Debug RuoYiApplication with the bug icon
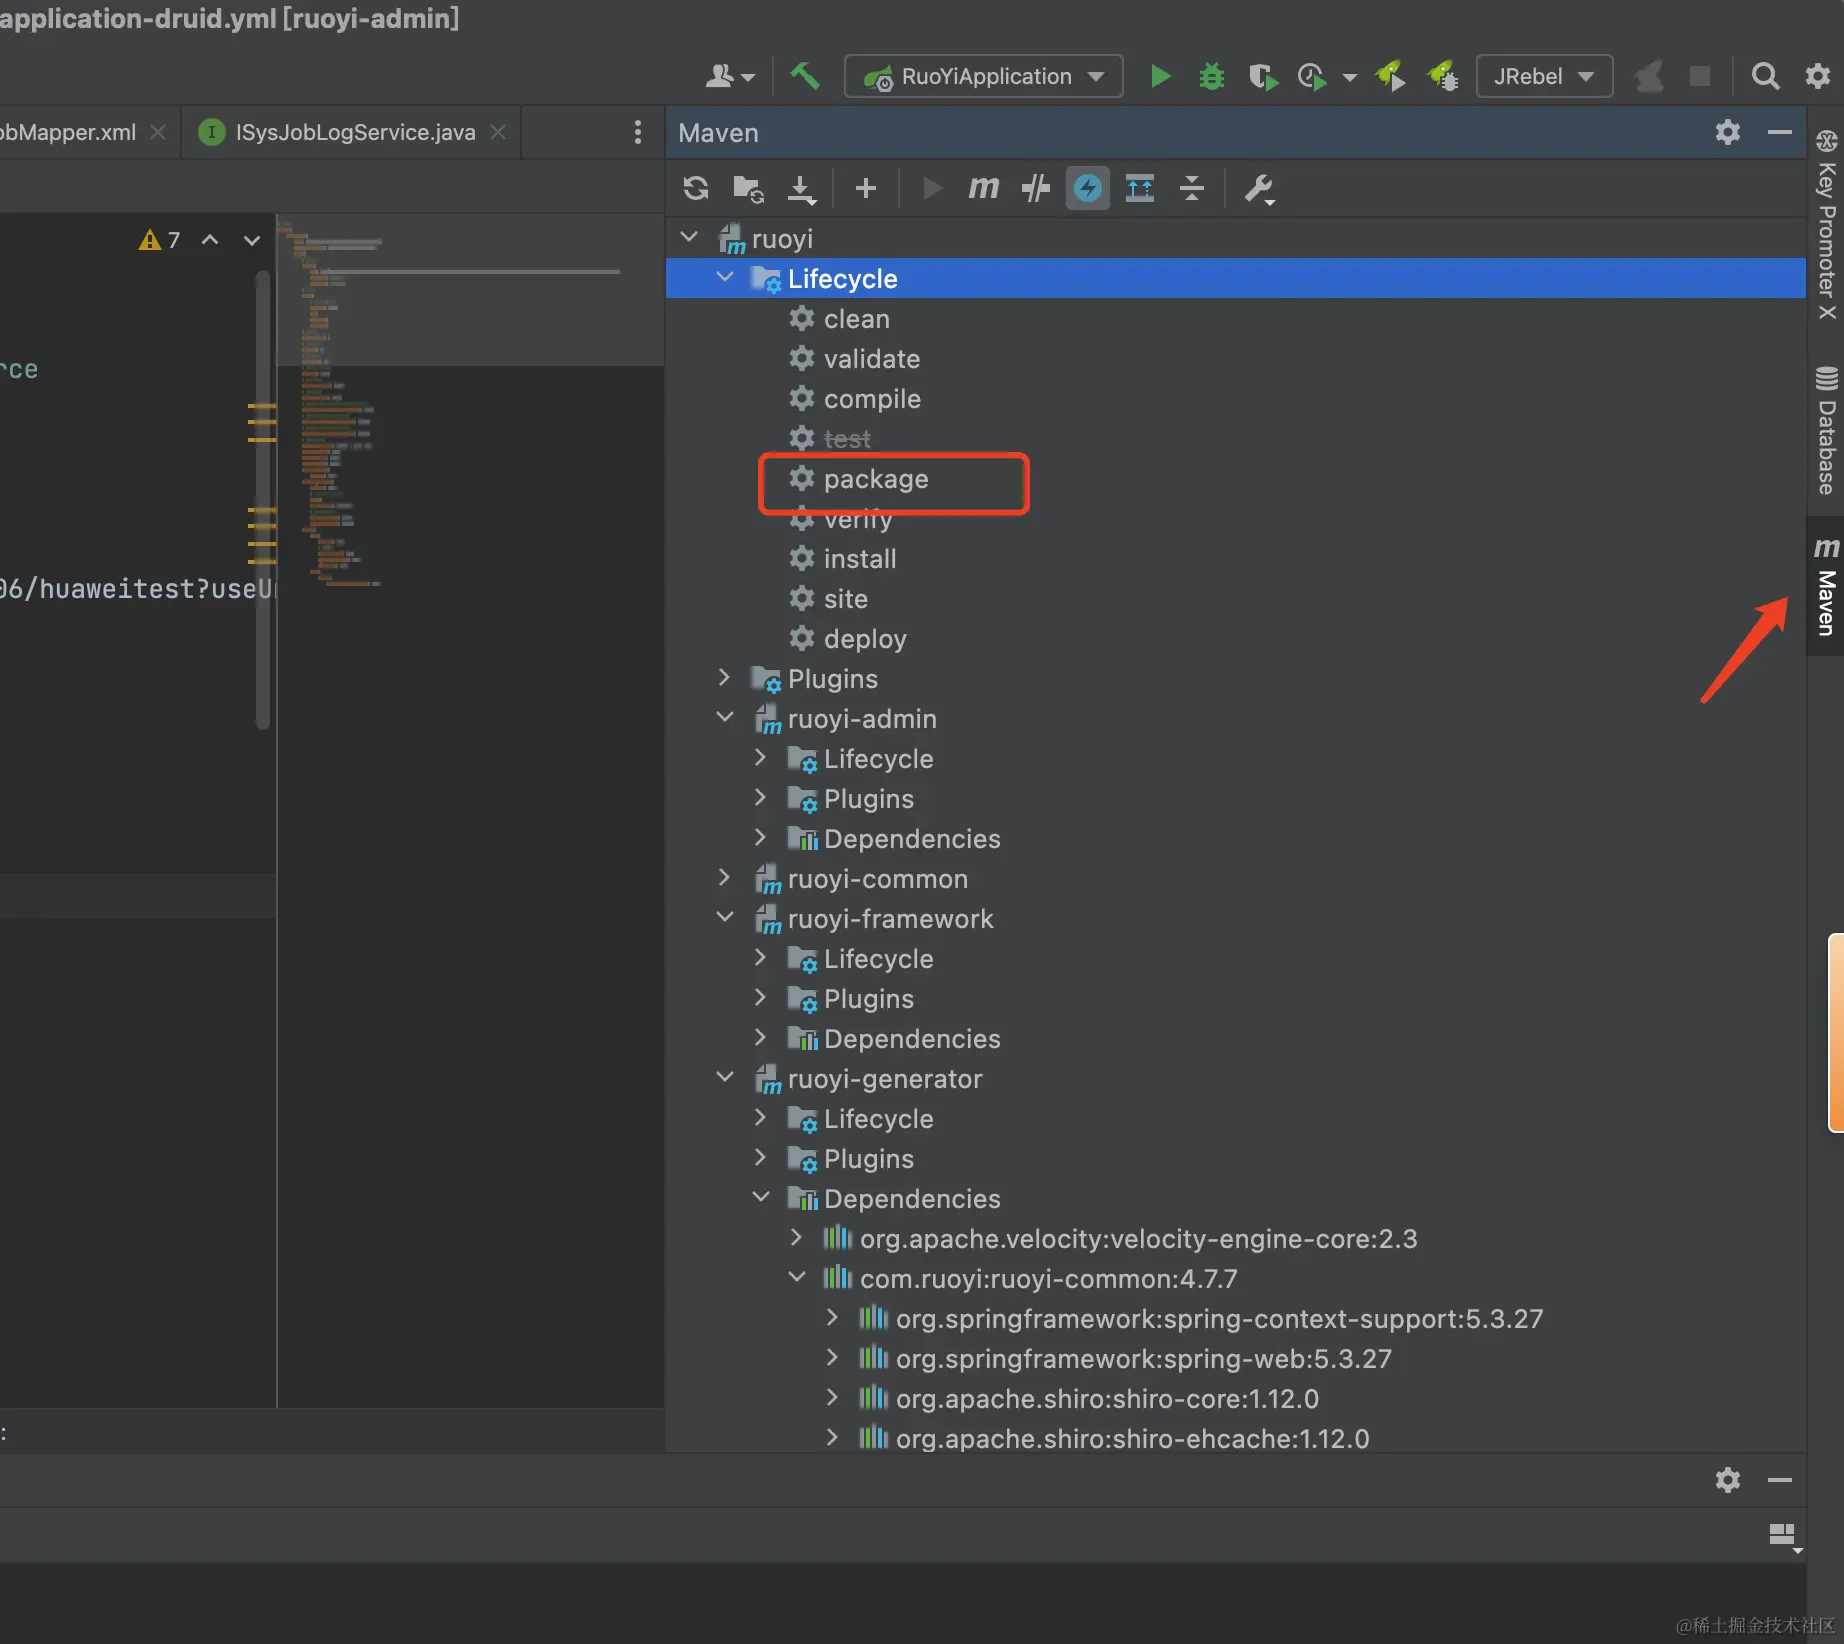Viewport: 1844px width, 1644px height. [1211, 76]
